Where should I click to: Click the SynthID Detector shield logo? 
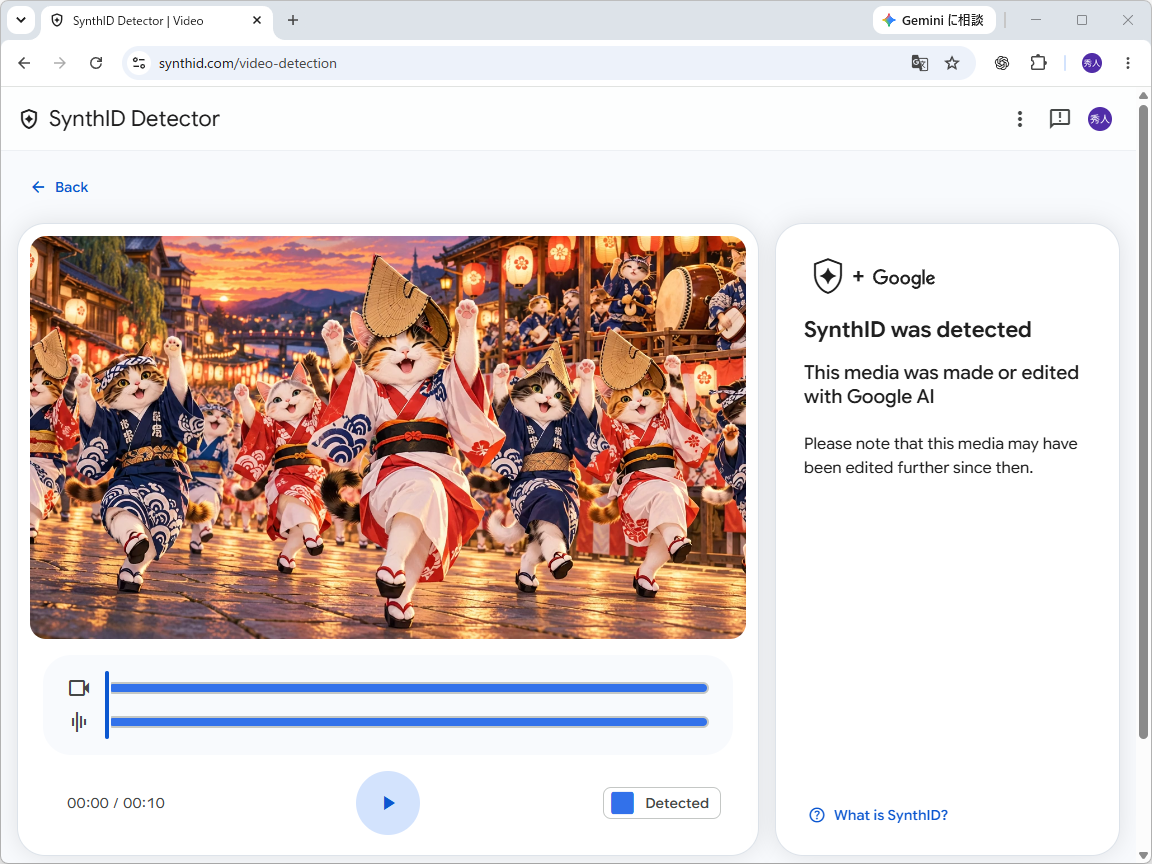pos(29,119)
